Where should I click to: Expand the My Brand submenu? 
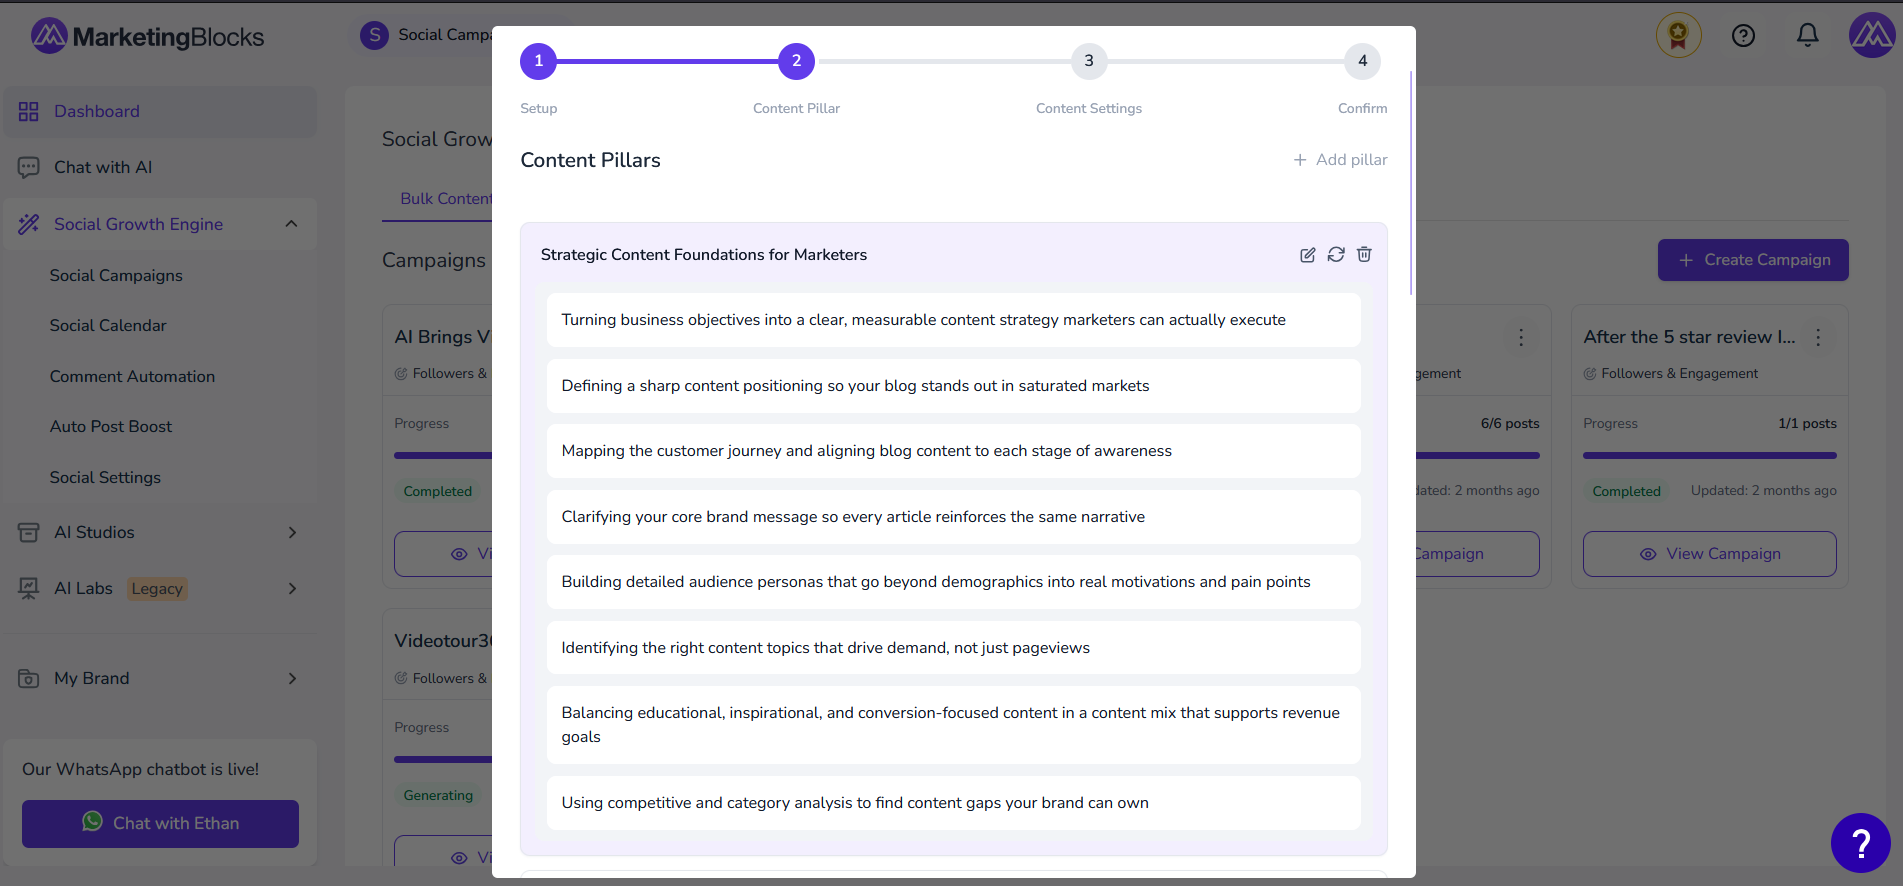[x=292, y=678]
